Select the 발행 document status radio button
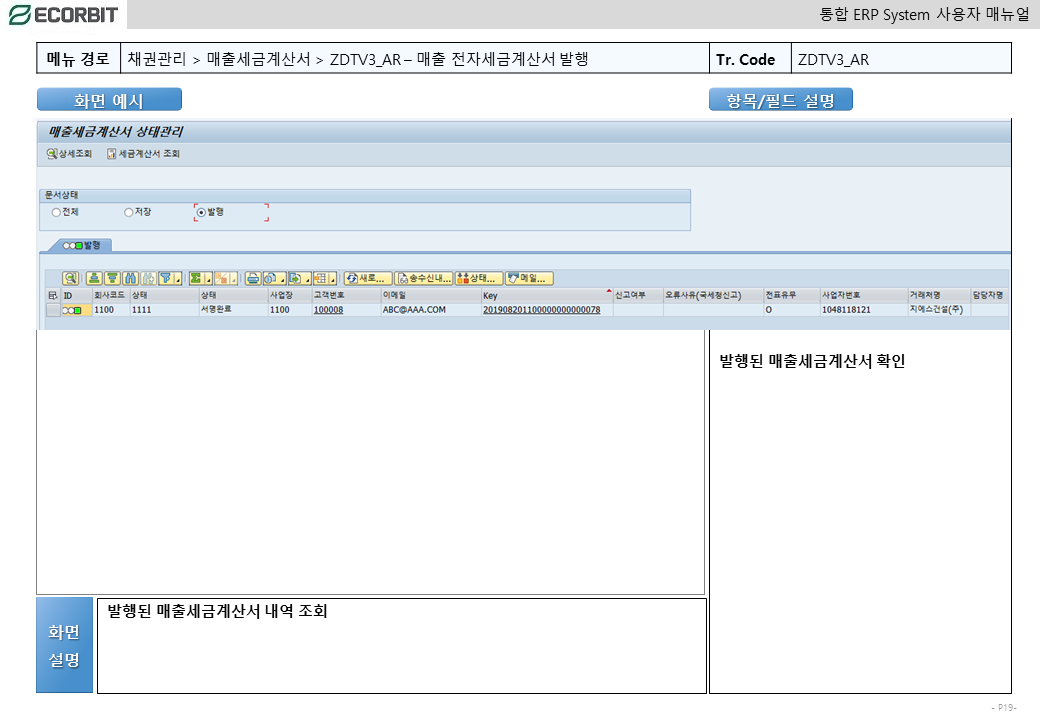This screenshot has height=720, width=1040. click(201, 212)
